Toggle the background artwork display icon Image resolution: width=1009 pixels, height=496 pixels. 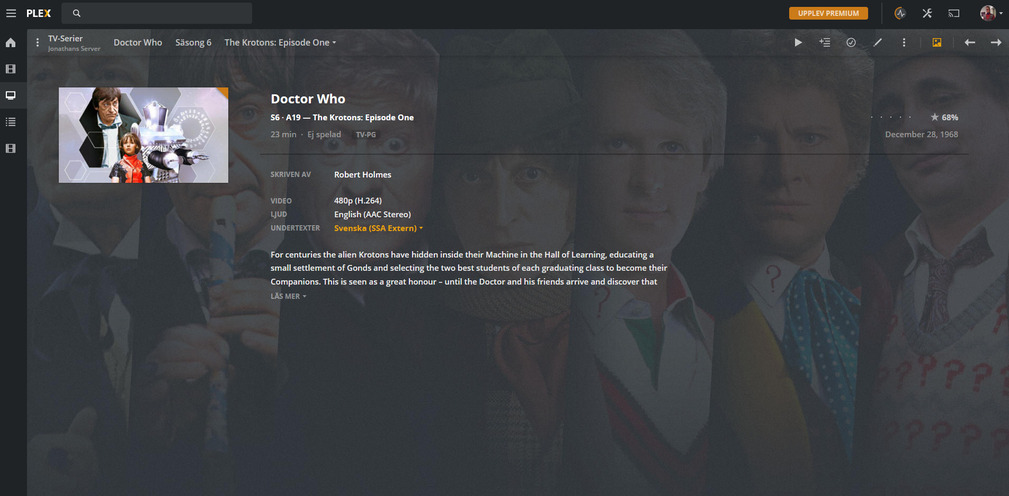point(936,42)
